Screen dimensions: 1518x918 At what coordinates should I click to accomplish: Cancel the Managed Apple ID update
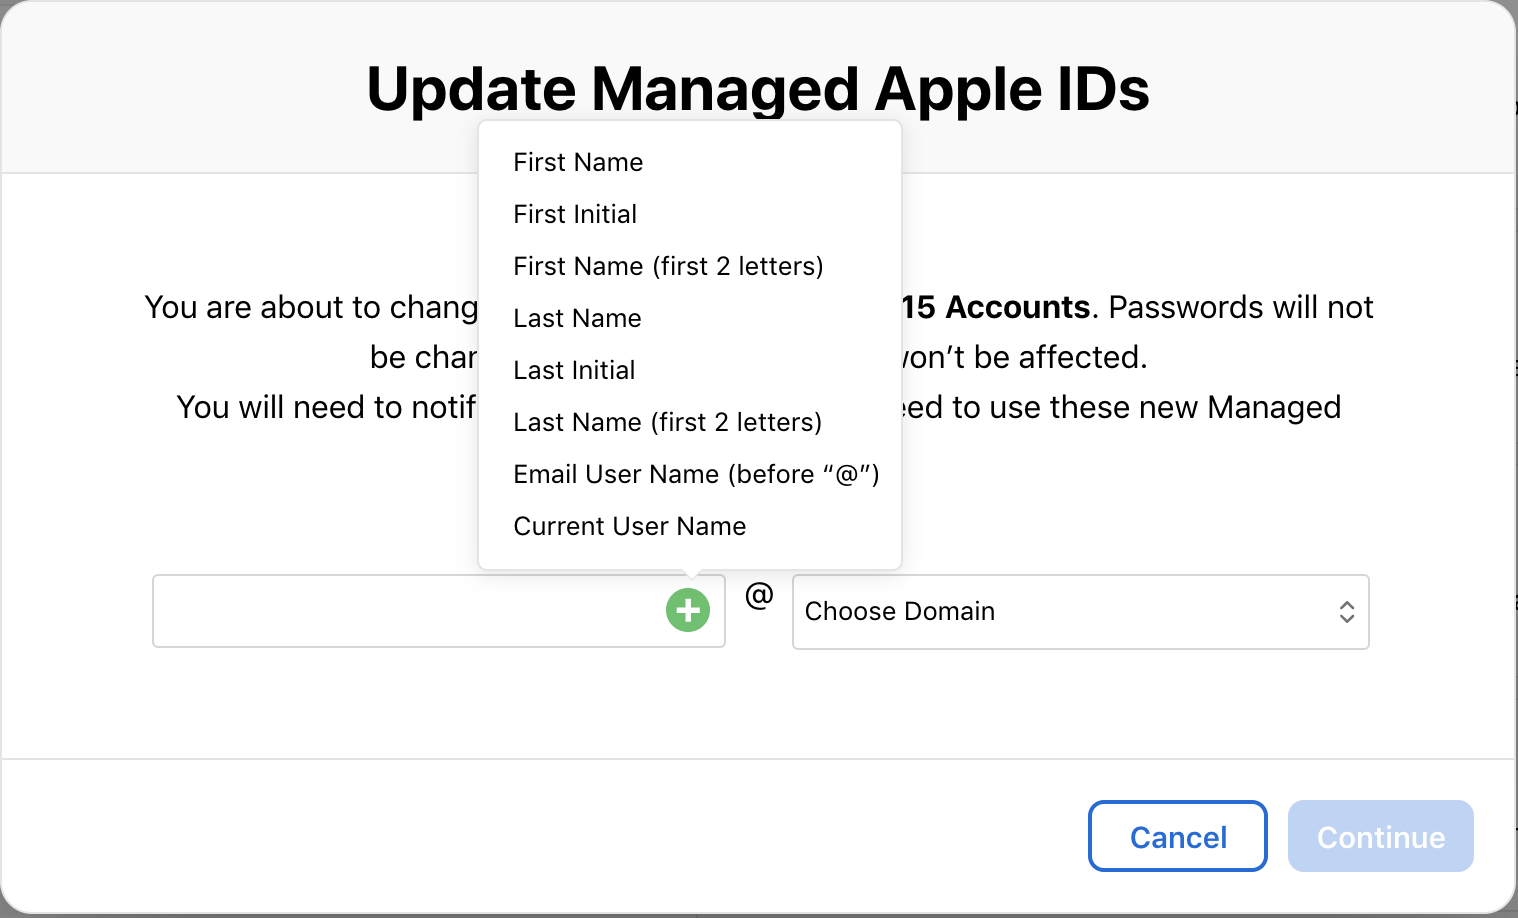1178,836
